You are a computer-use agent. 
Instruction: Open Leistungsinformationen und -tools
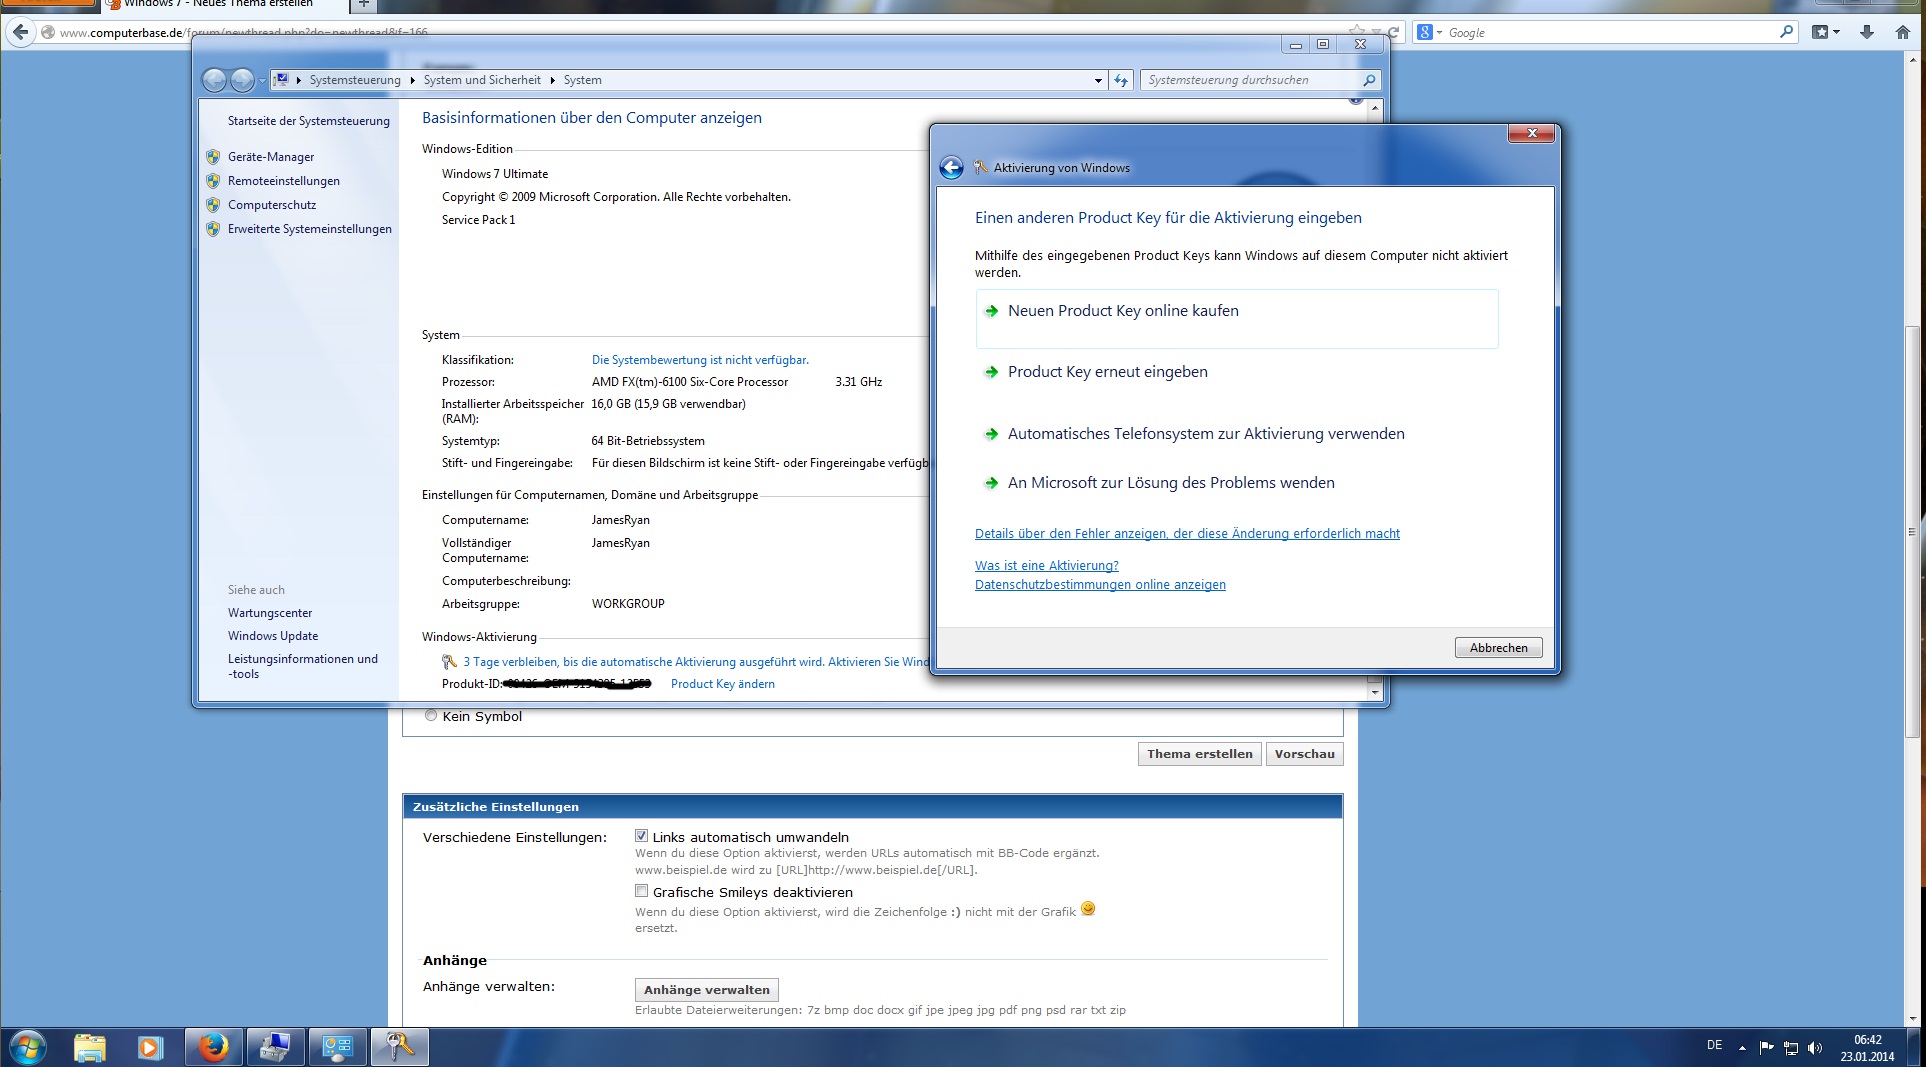303,666
